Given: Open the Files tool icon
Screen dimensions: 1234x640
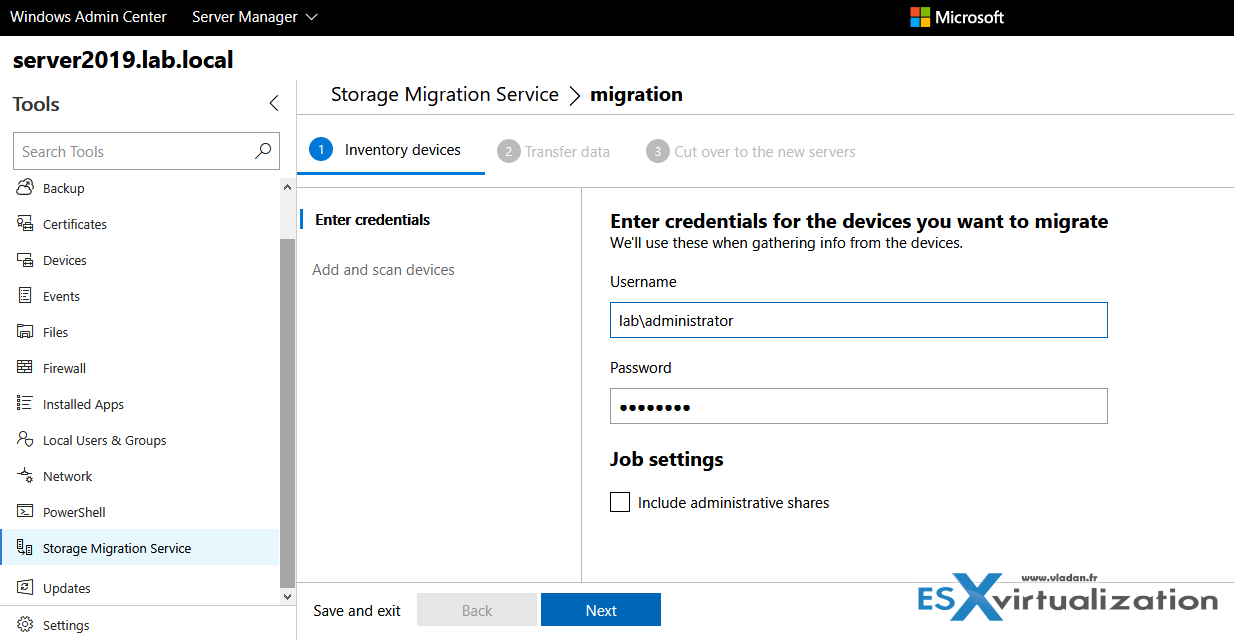Looking at the screenshot, I should [25, 332].
